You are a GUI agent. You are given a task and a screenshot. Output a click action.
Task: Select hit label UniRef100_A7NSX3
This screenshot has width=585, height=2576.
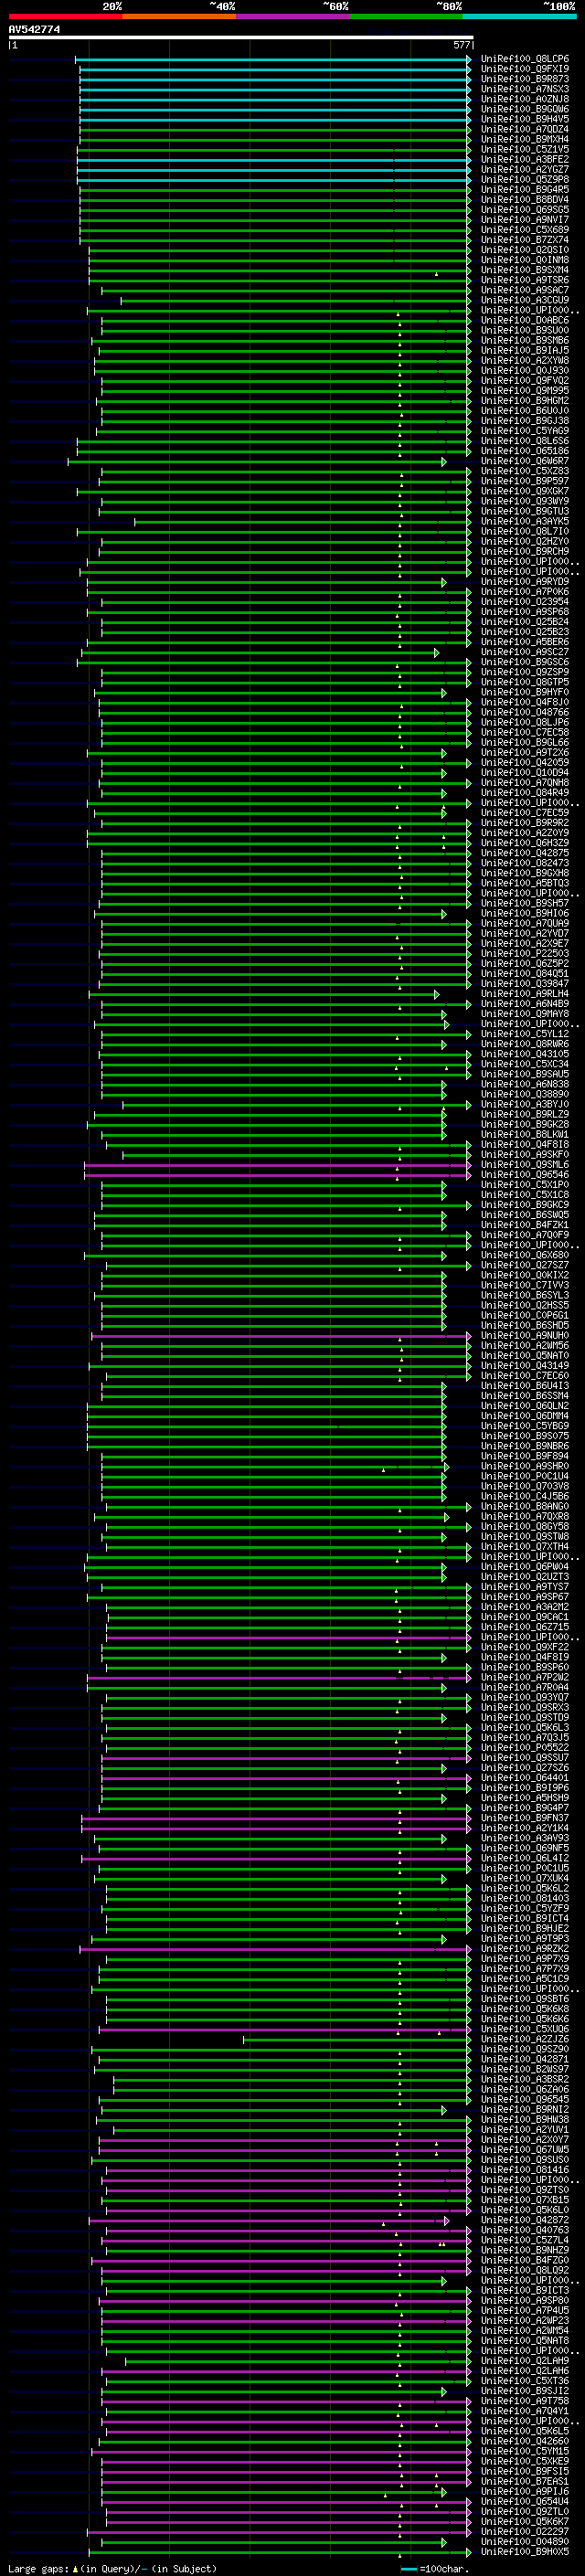point(525,89)
